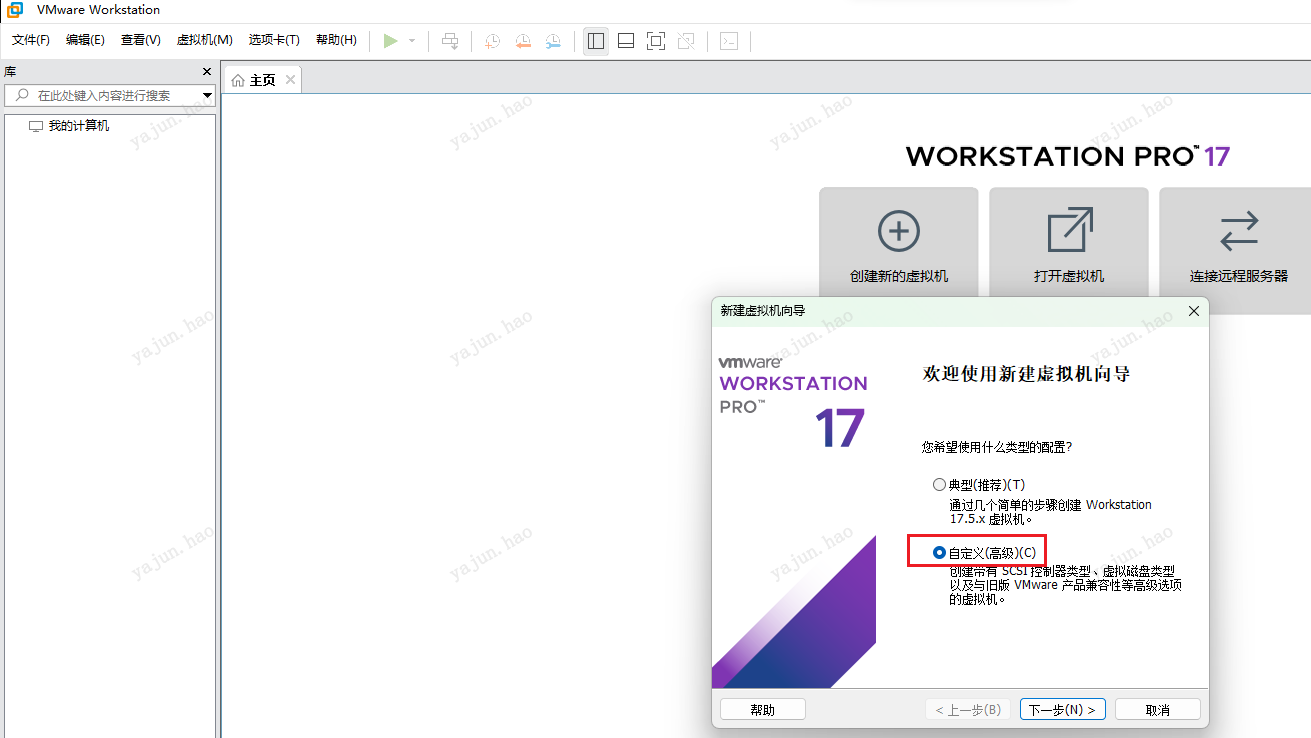Open the 帮助(H) menu

(336, 40)
